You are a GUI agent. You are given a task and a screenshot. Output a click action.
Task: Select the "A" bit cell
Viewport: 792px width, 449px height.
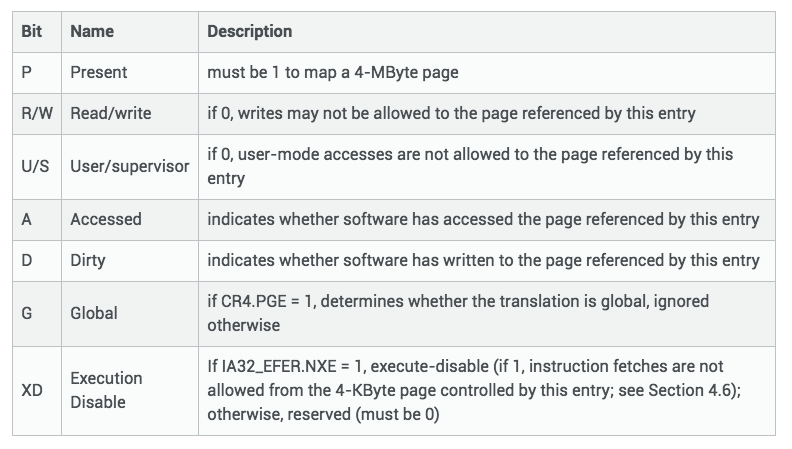[26, 218]
